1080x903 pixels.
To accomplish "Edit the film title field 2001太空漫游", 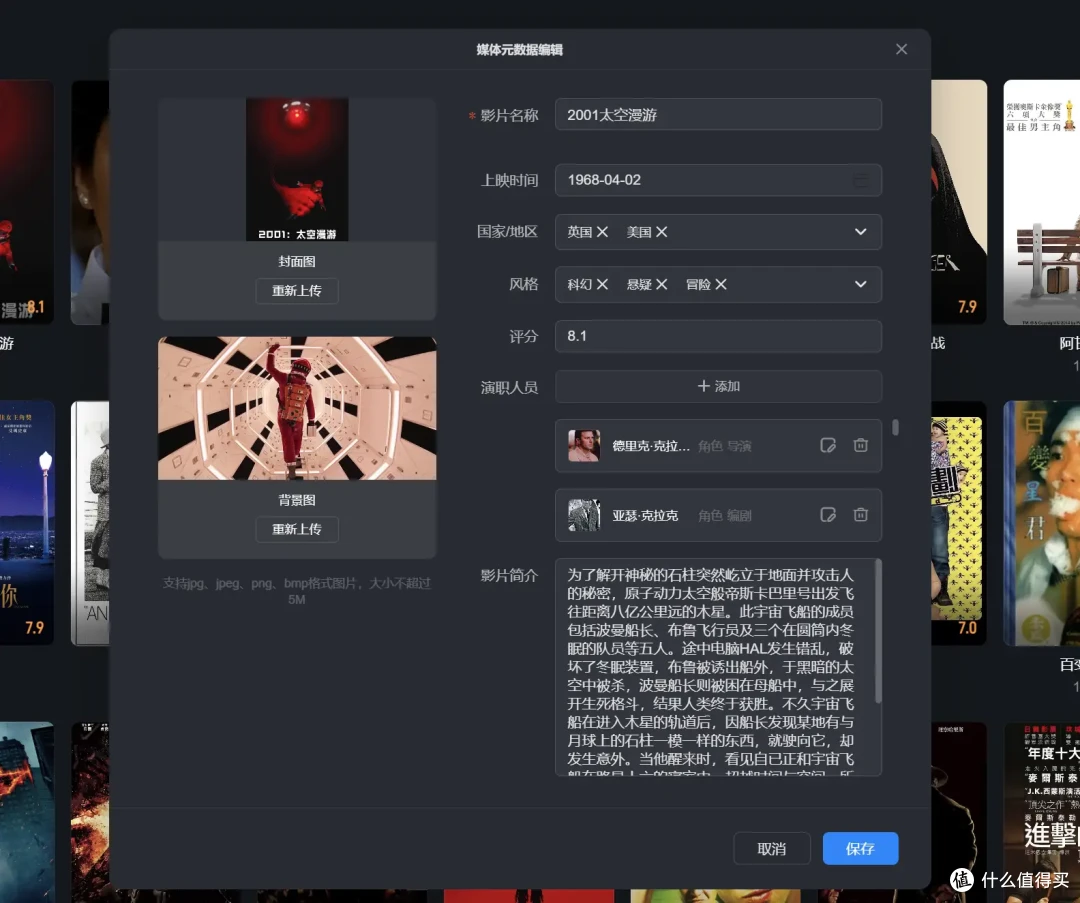I will [x=718, y=114].
